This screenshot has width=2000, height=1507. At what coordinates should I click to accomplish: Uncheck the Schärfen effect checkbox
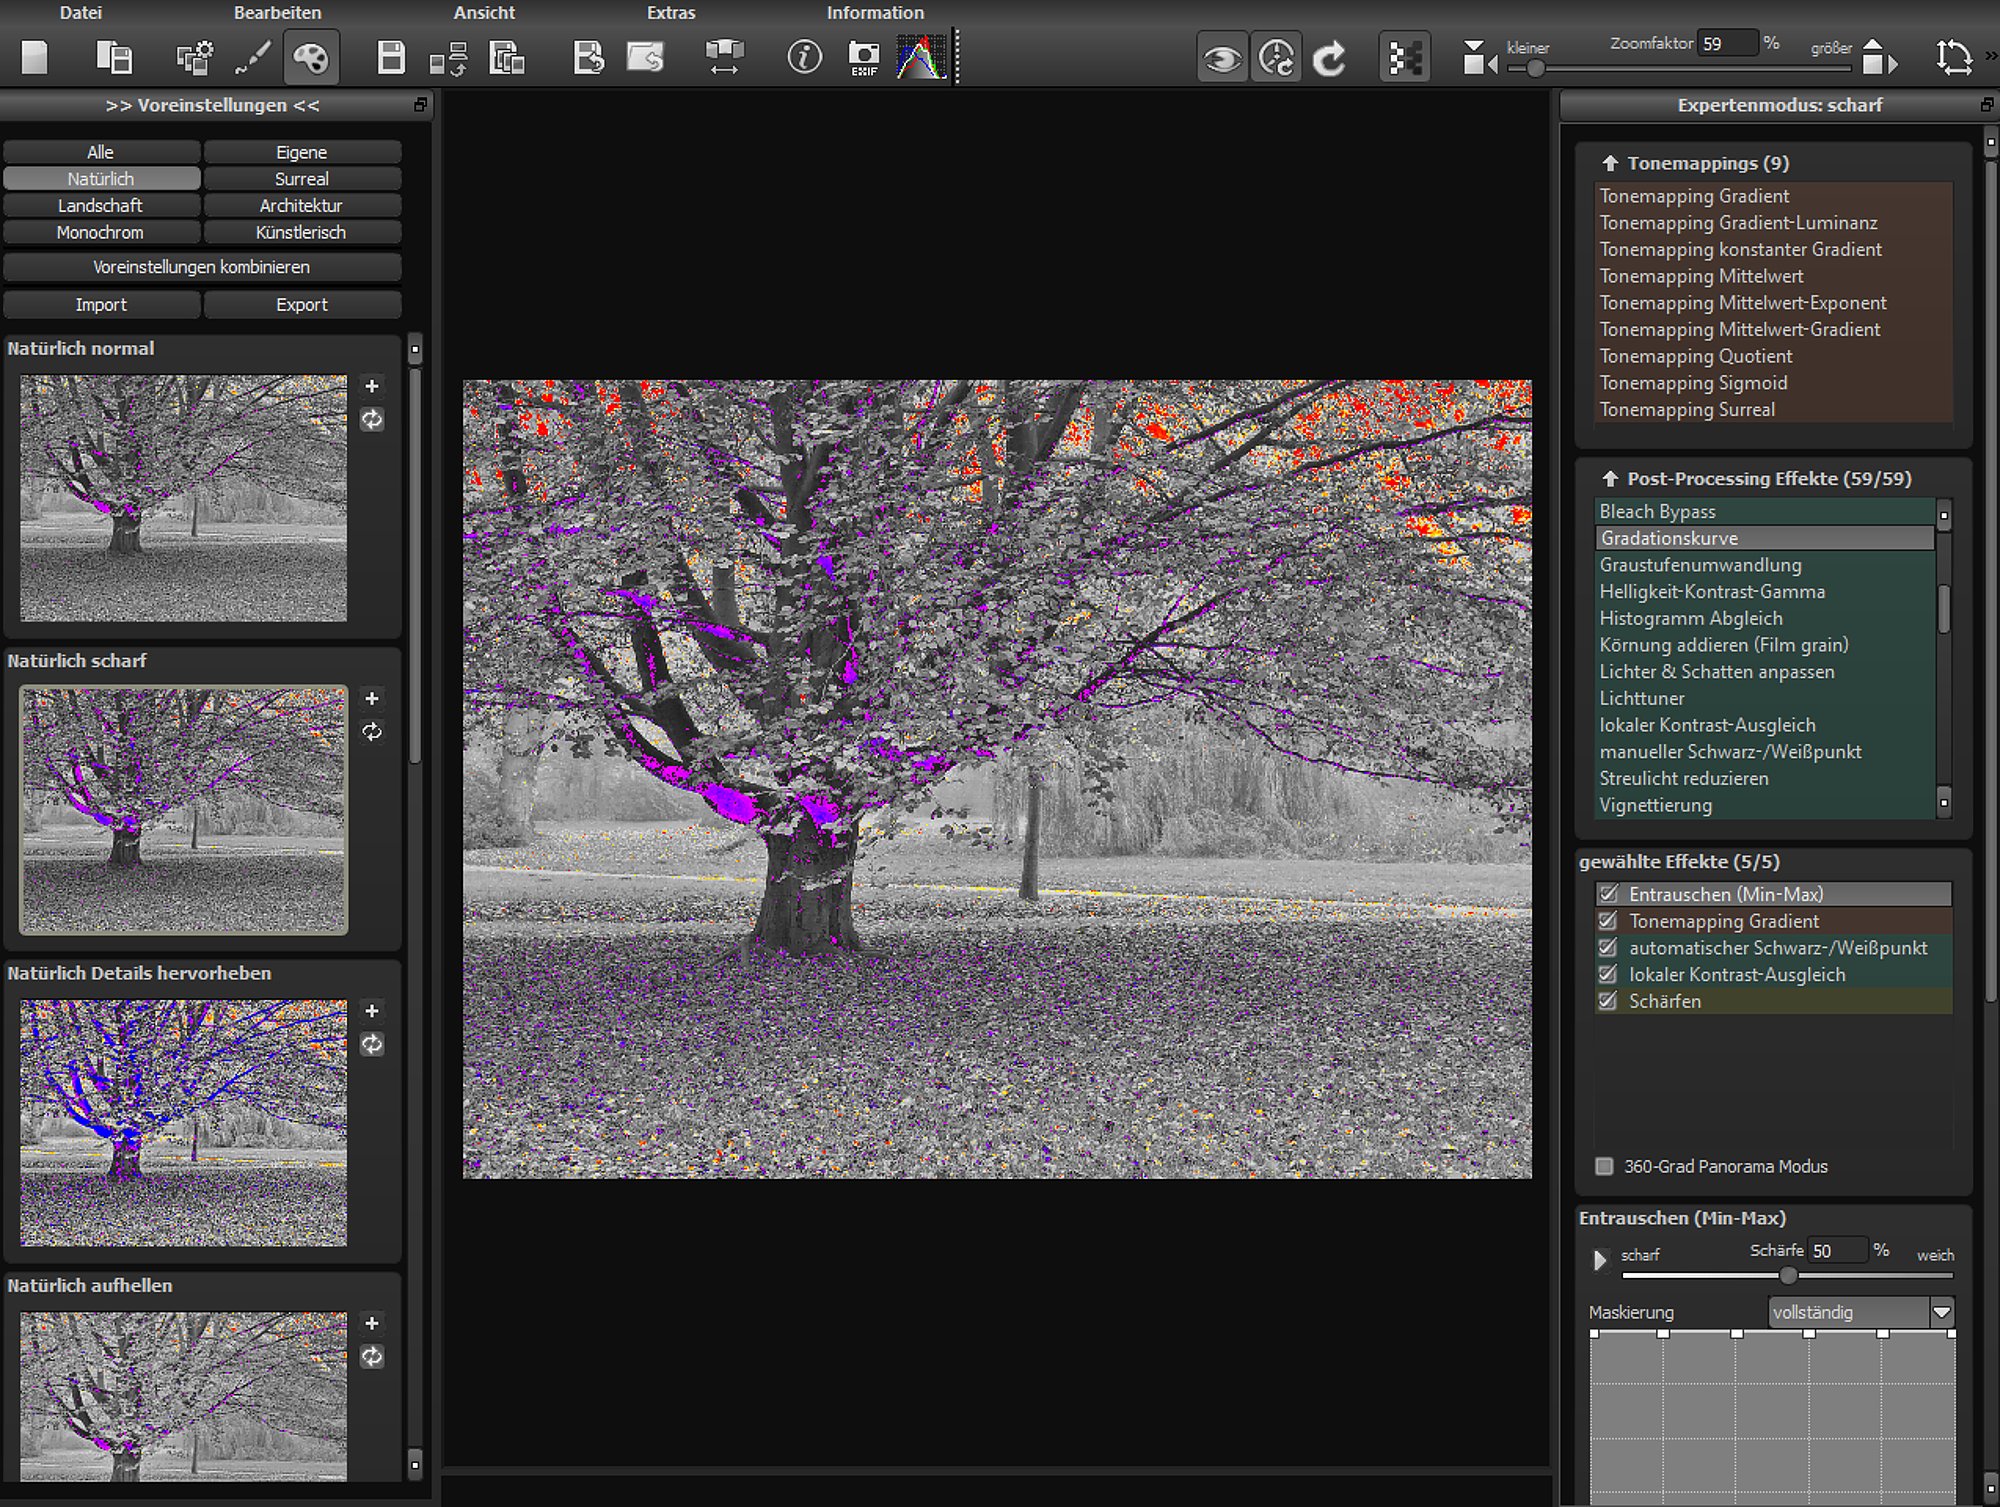pyautogui.click(x=1608, y=1000)
